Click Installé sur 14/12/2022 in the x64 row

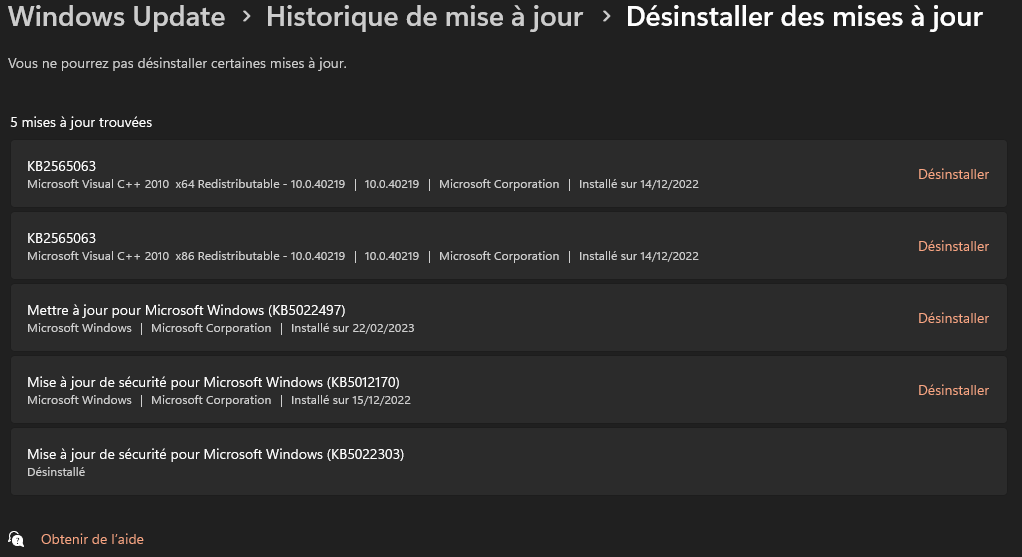pos(639,184)
